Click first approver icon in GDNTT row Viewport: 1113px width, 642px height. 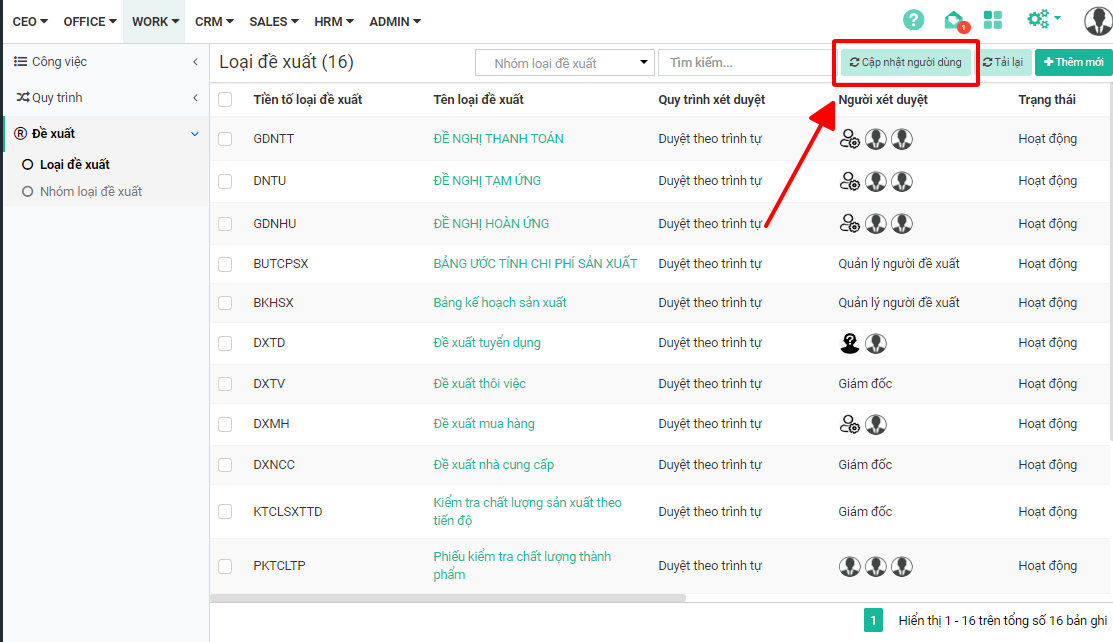coord(849,139)
